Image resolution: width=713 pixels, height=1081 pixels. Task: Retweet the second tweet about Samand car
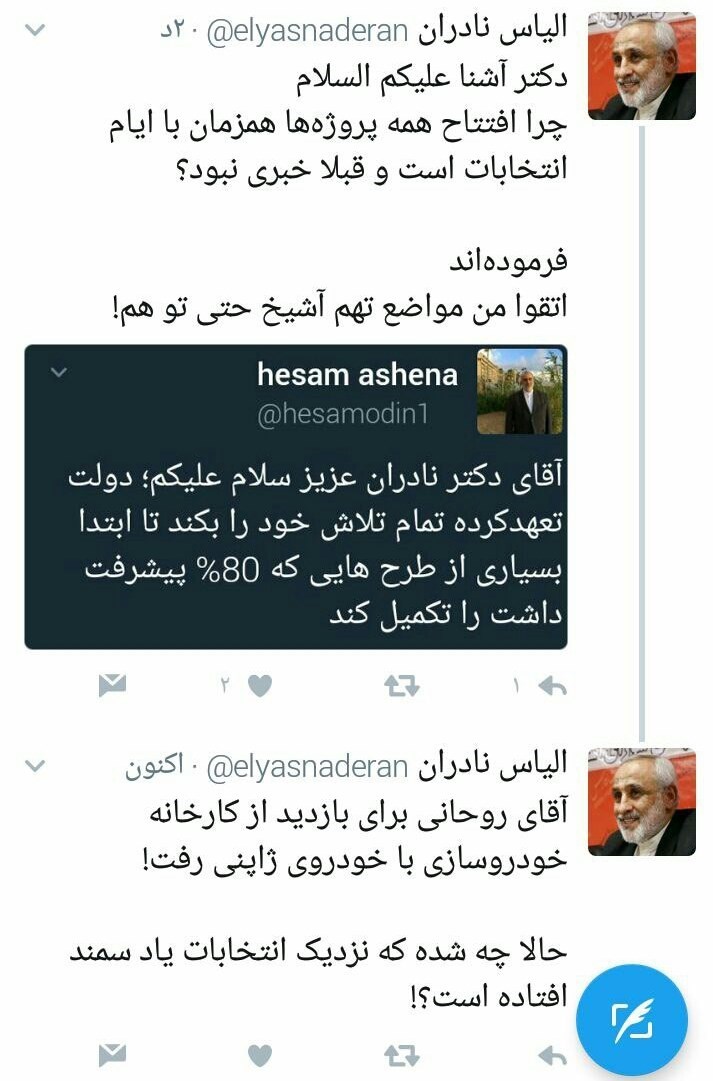click(x=401, y=1055)
